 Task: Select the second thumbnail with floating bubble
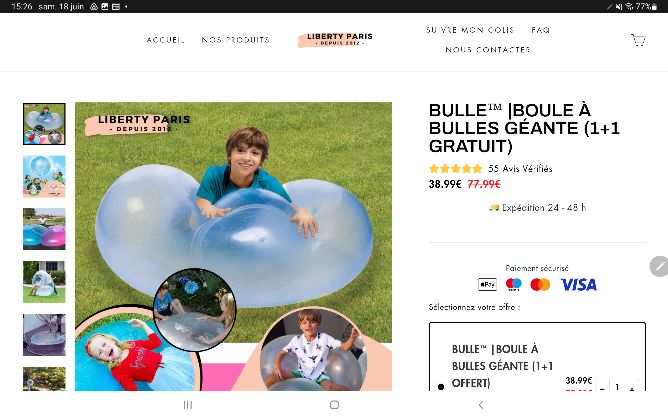click(x=44, y=176)
